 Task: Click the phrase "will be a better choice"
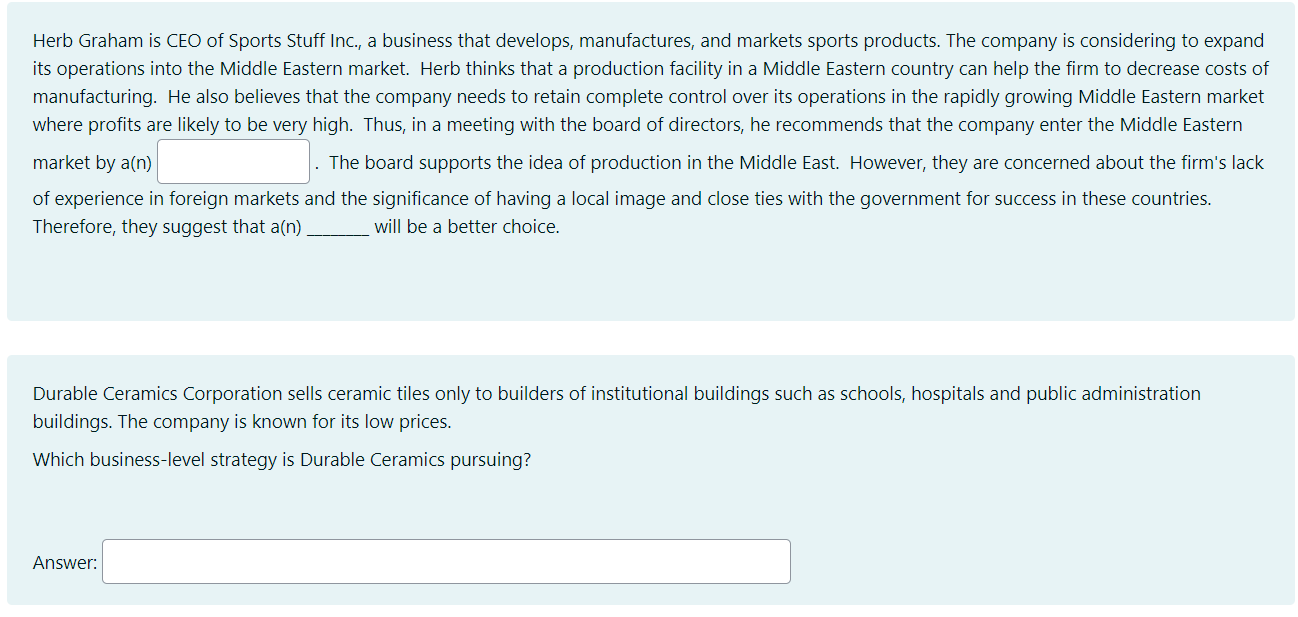[x=465, y=226]
